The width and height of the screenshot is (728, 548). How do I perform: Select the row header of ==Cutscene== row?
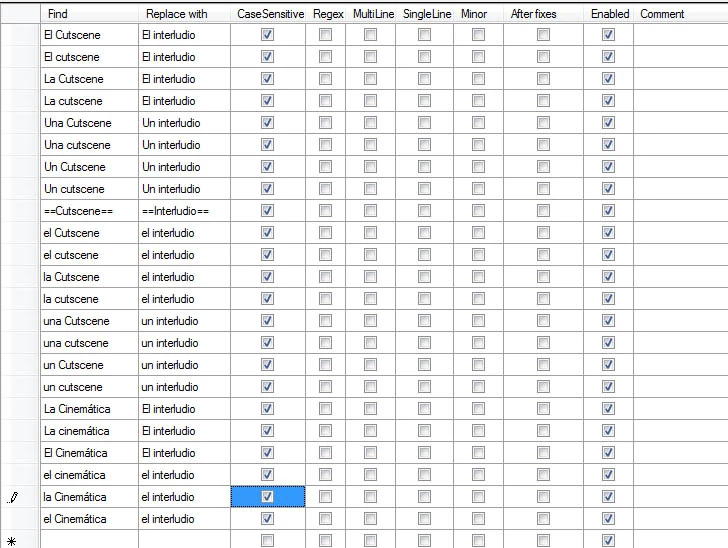[19, 211]
